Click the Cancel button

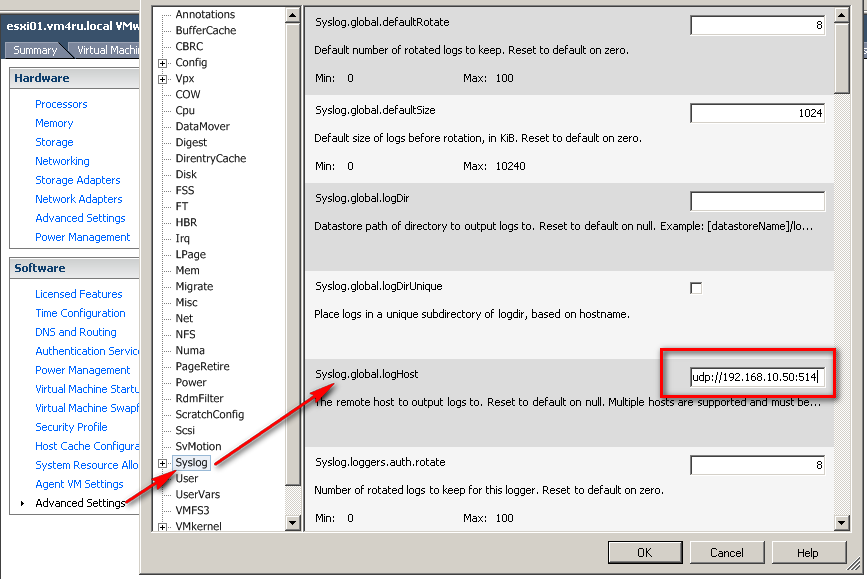coord(727,552)
